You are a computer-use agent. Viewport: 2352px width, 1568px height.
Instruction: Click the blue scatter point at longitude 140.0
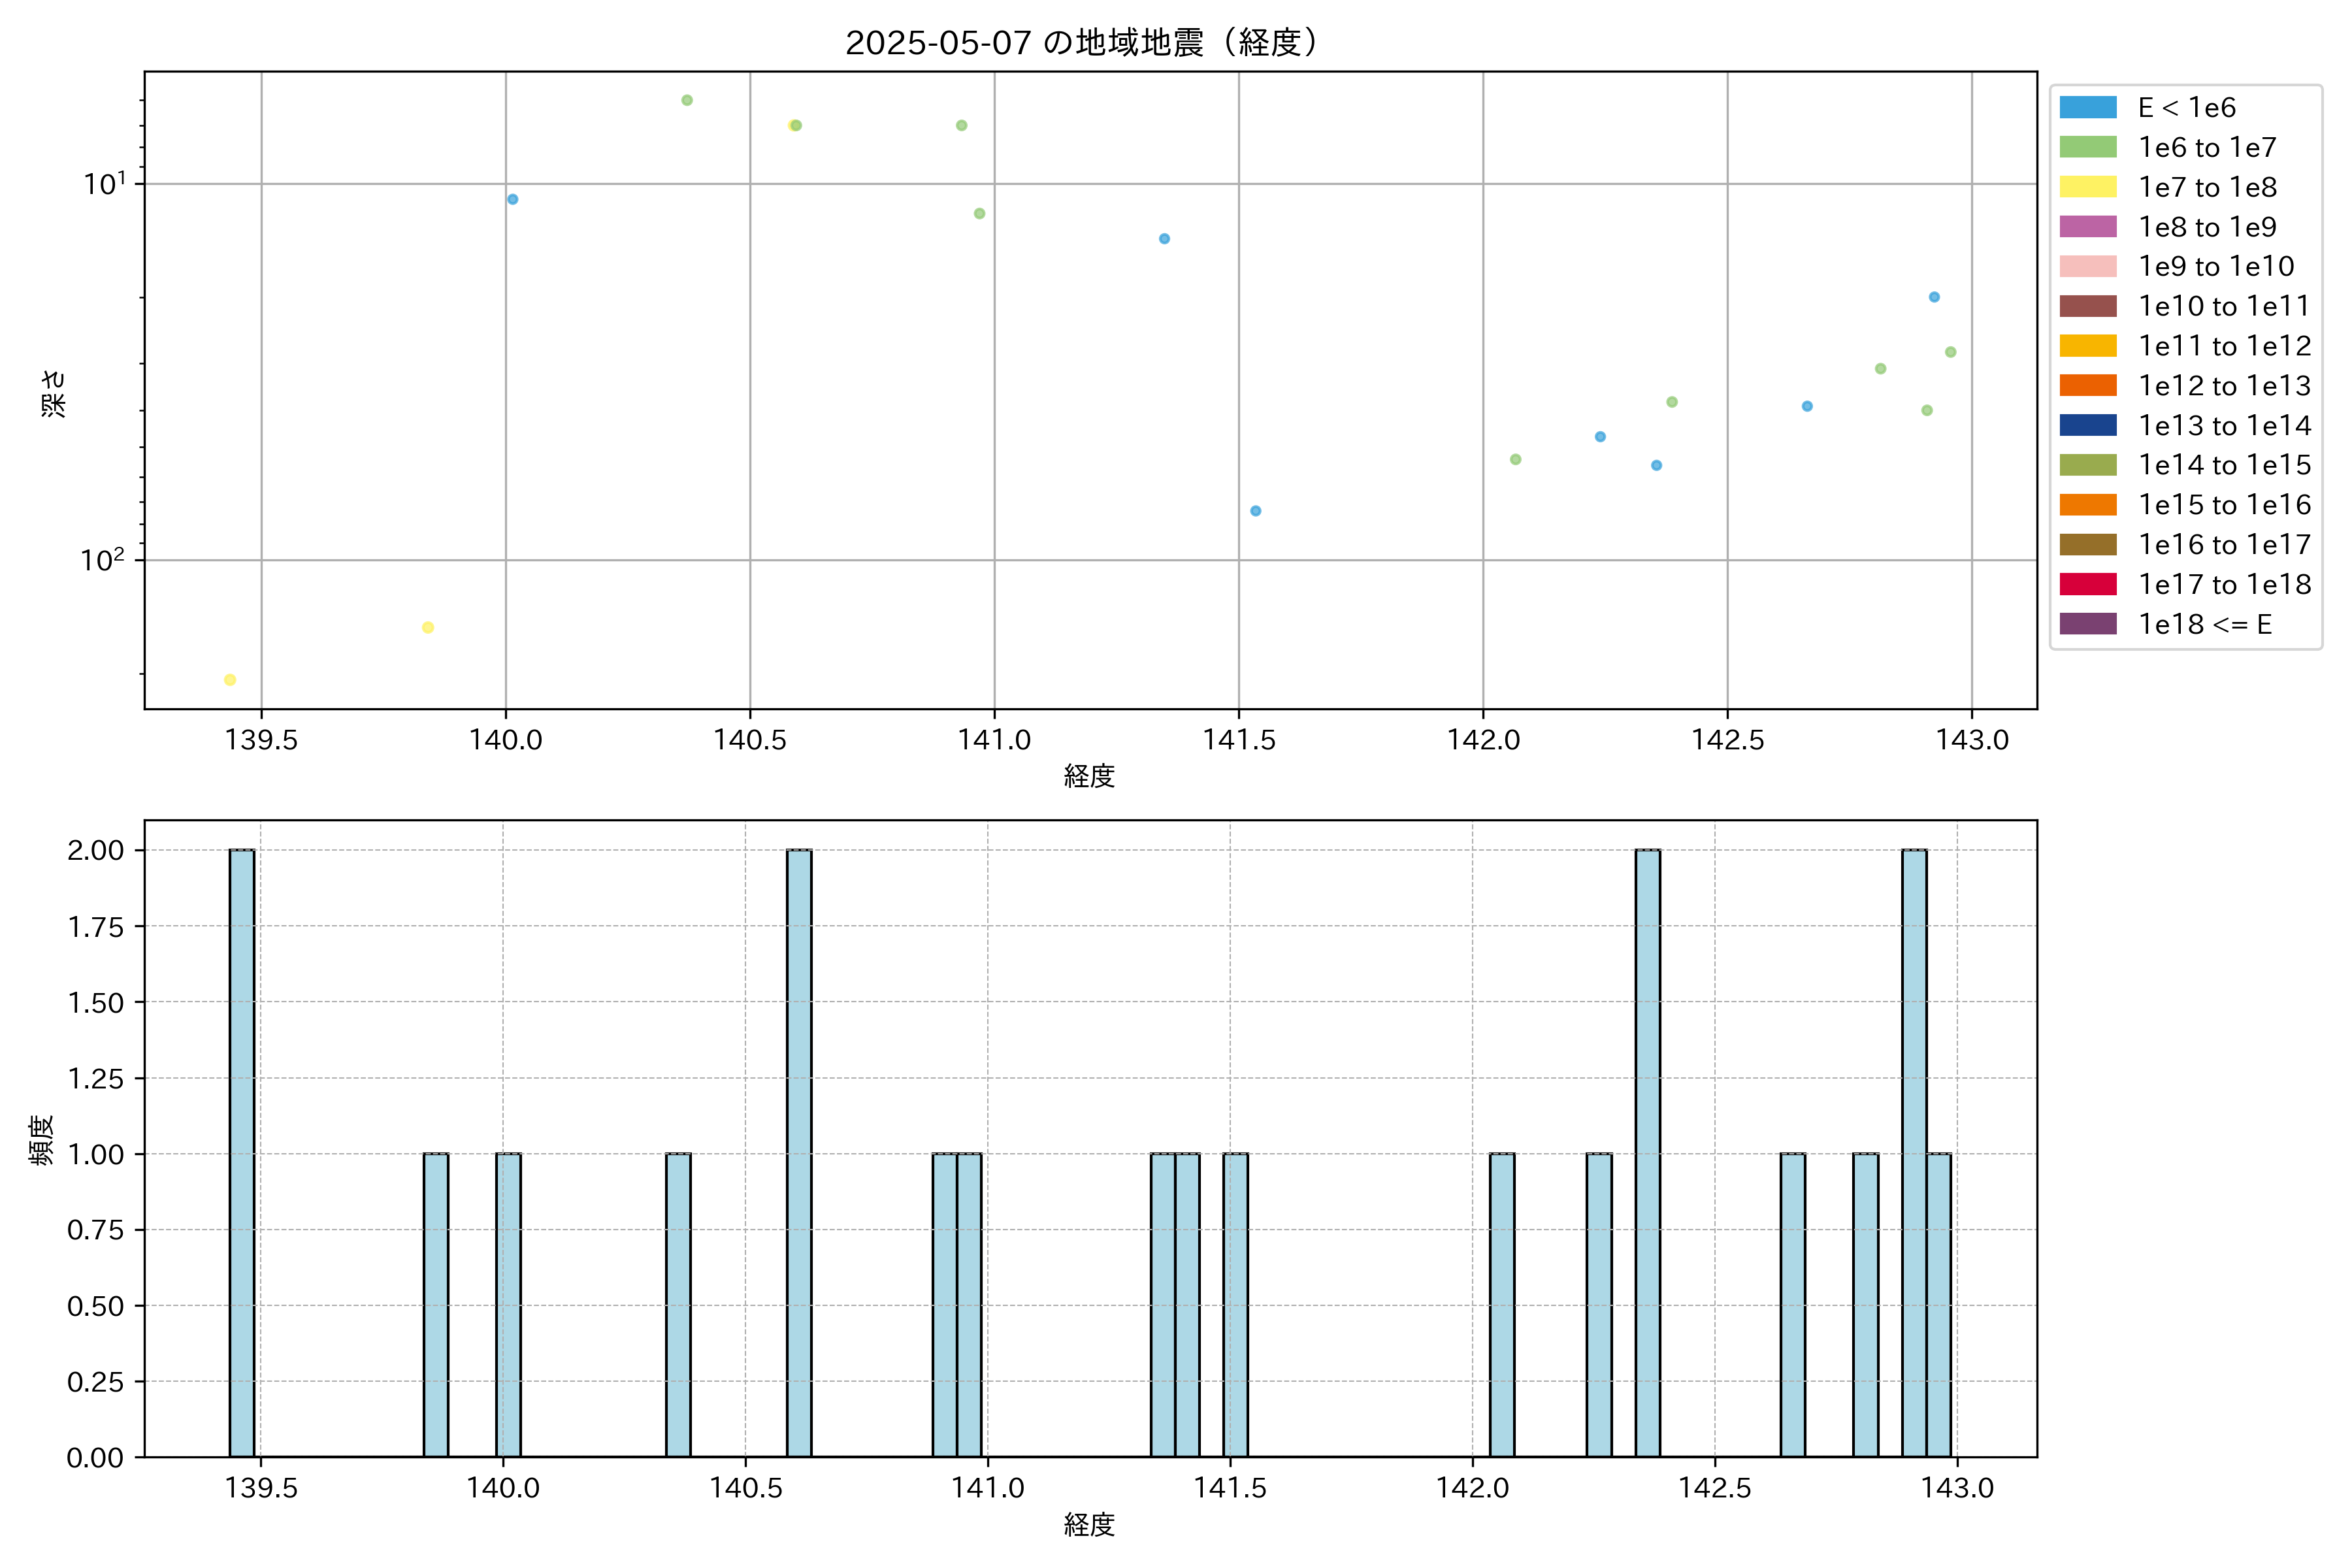point(513,199)
